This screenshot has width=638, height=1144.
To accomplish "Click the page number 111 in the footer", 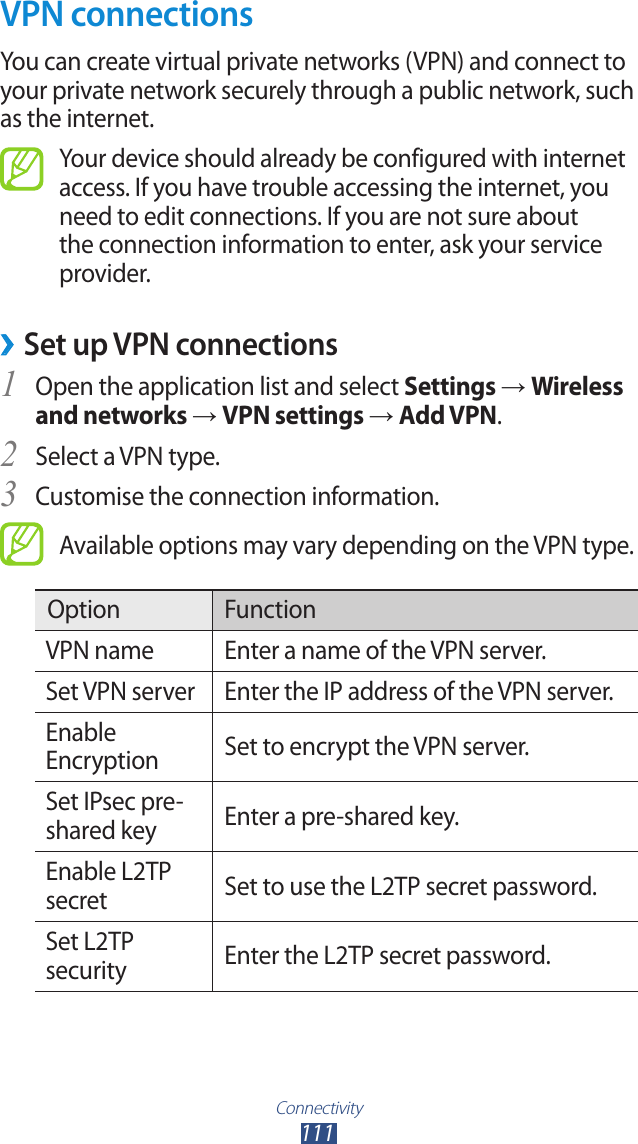I will [318, 1133].
